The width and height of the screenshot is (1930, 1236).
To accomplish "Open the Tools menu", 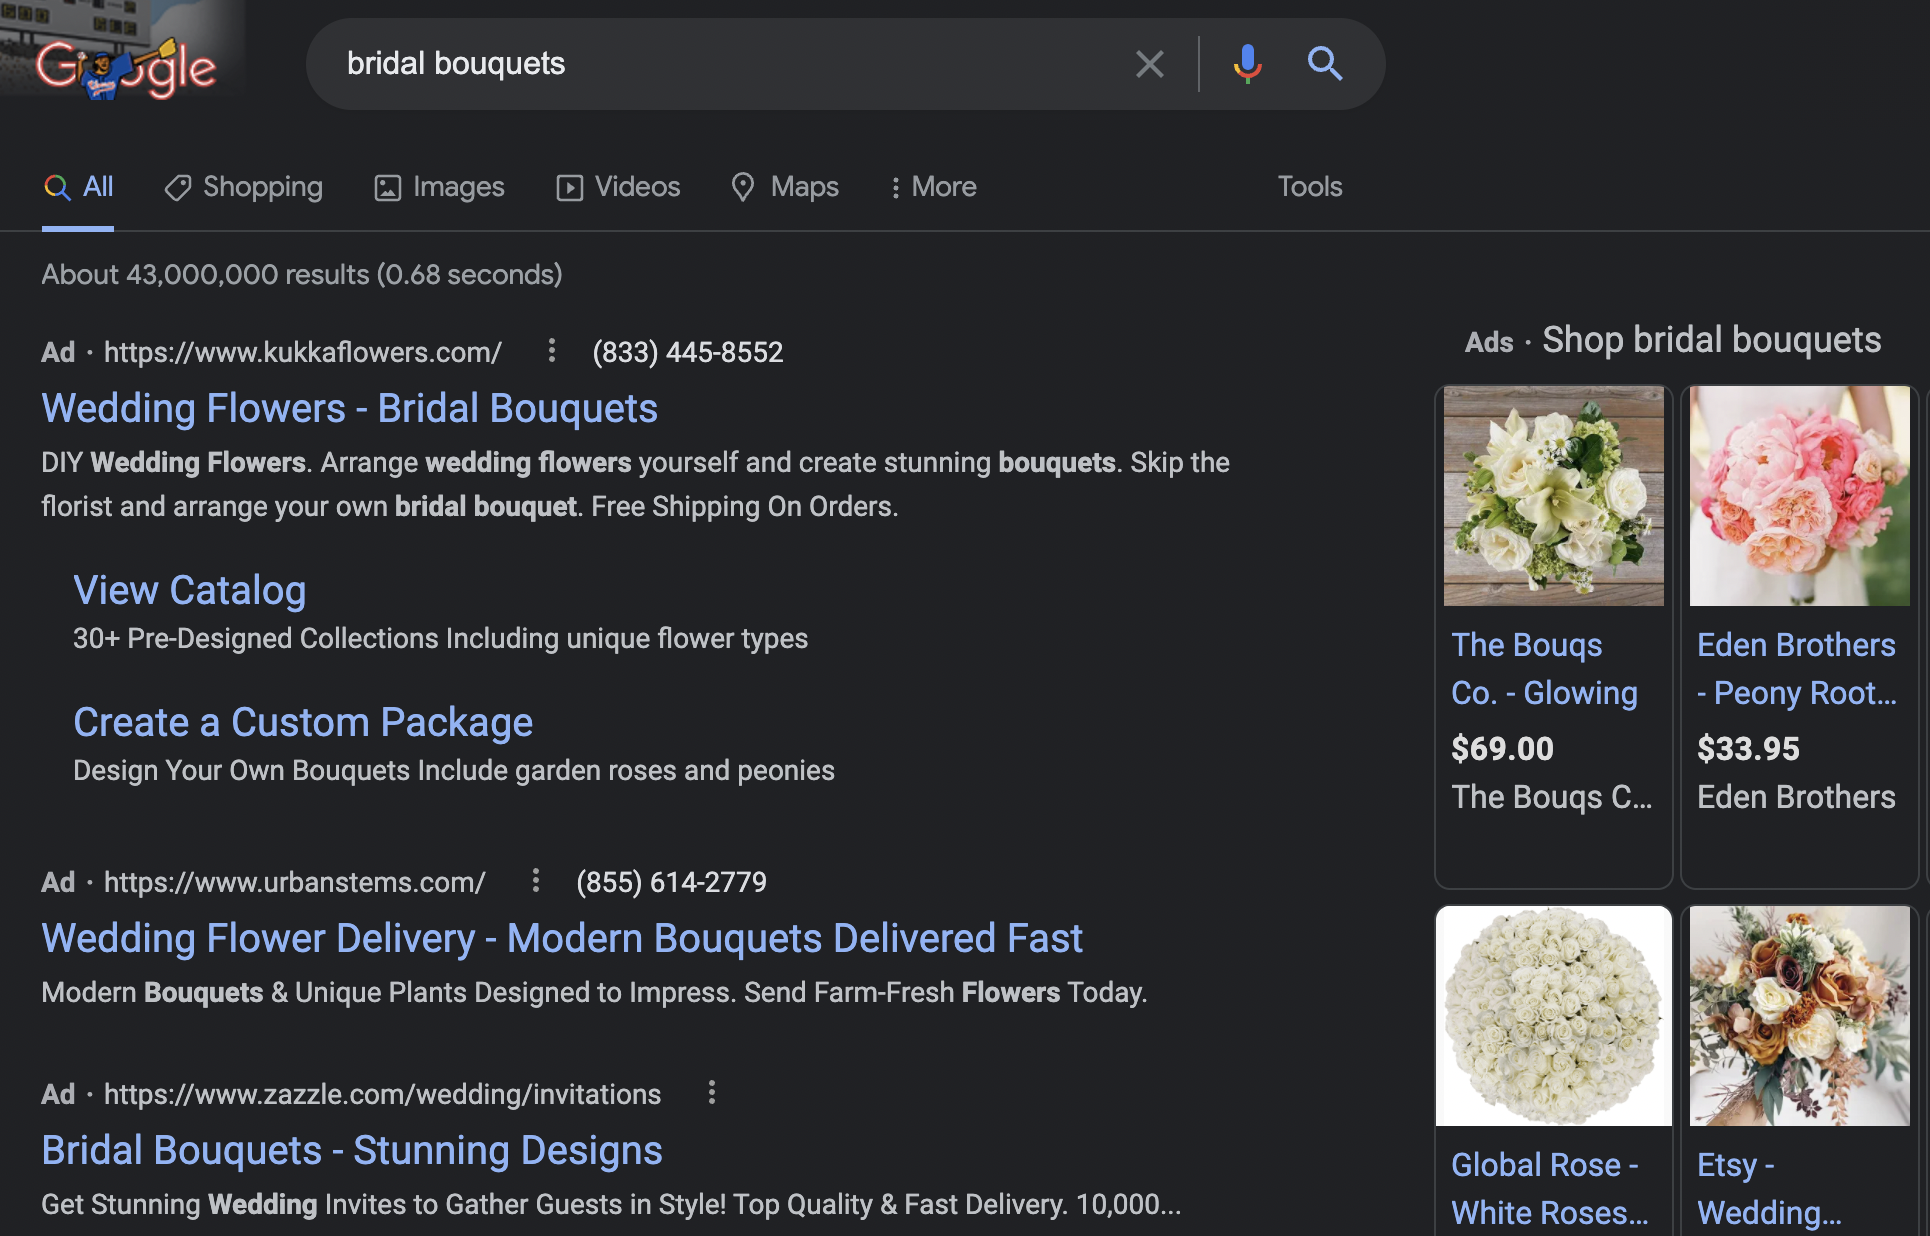I will pyautogui.click(x=1310, y=187).
